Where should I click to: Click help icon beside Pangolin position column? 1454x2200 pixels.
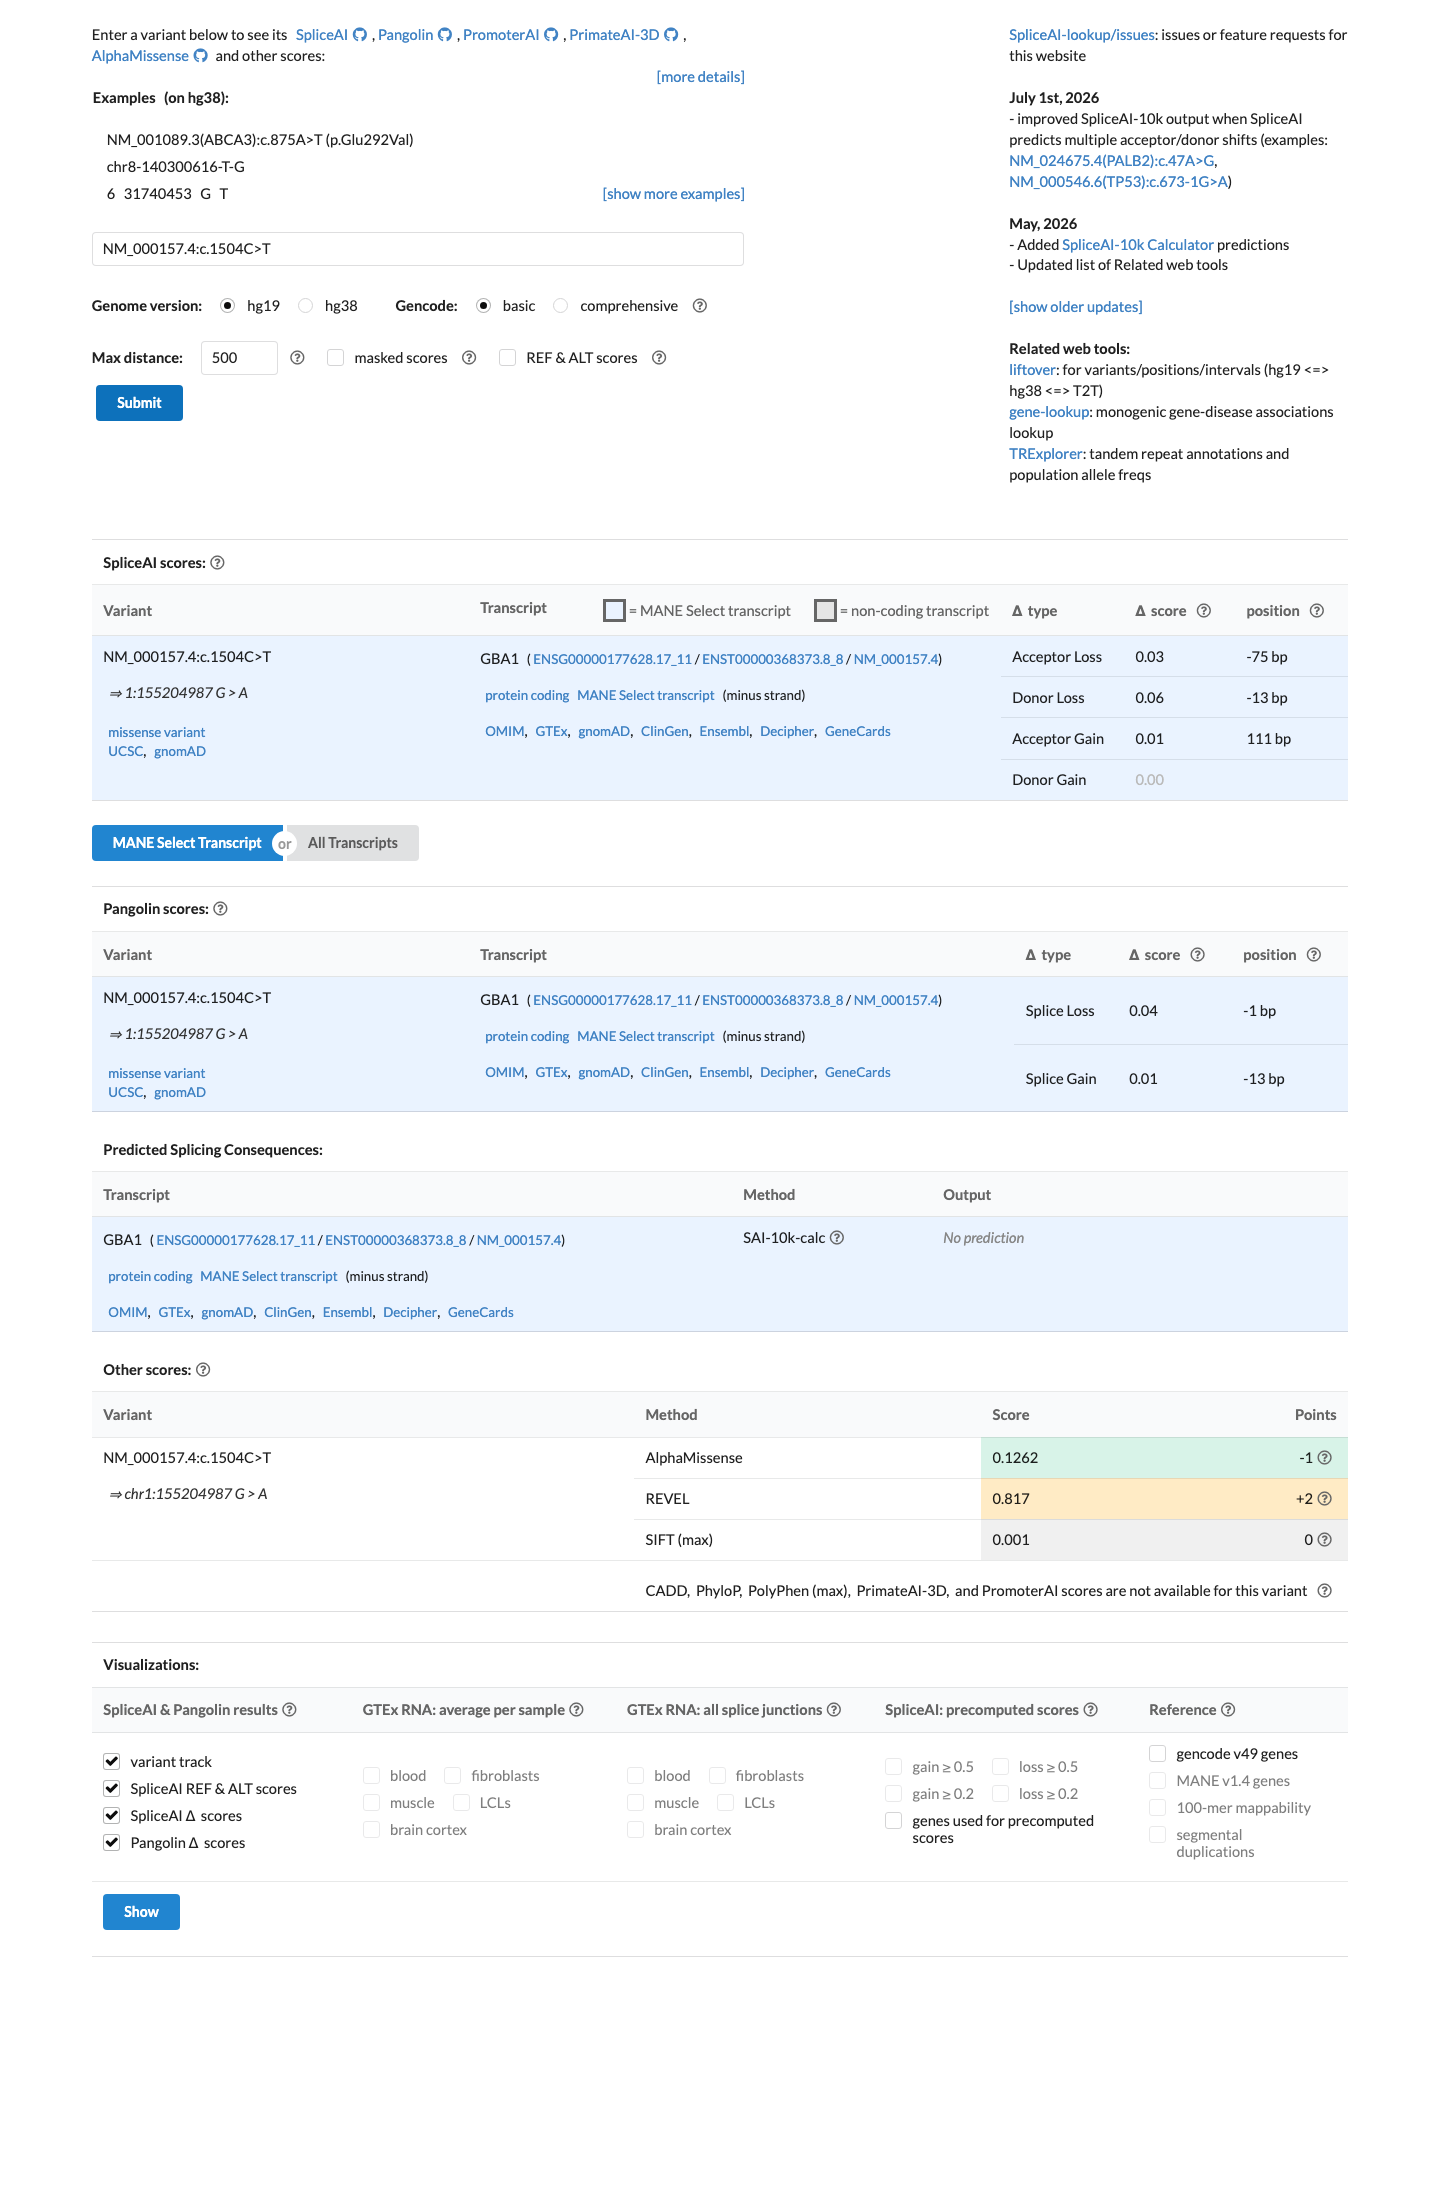click(1314, 955)
